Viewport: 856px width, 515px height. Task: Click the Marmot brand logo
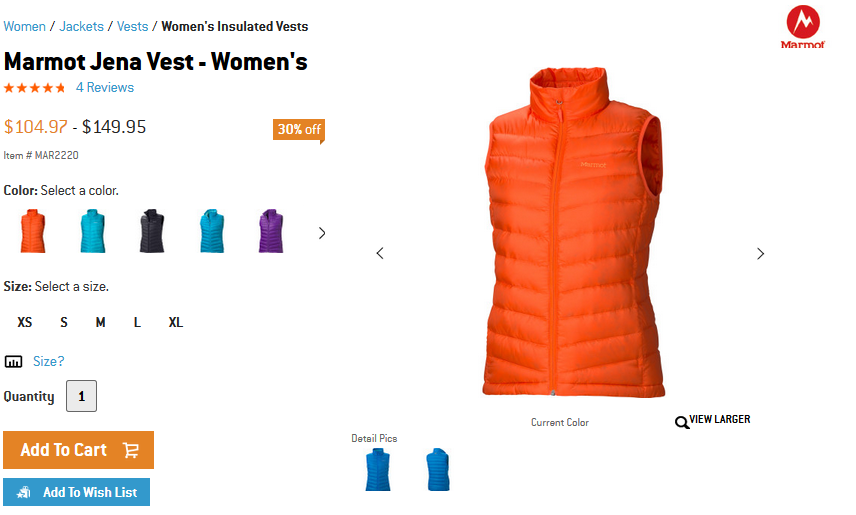[x=802, y=27]
